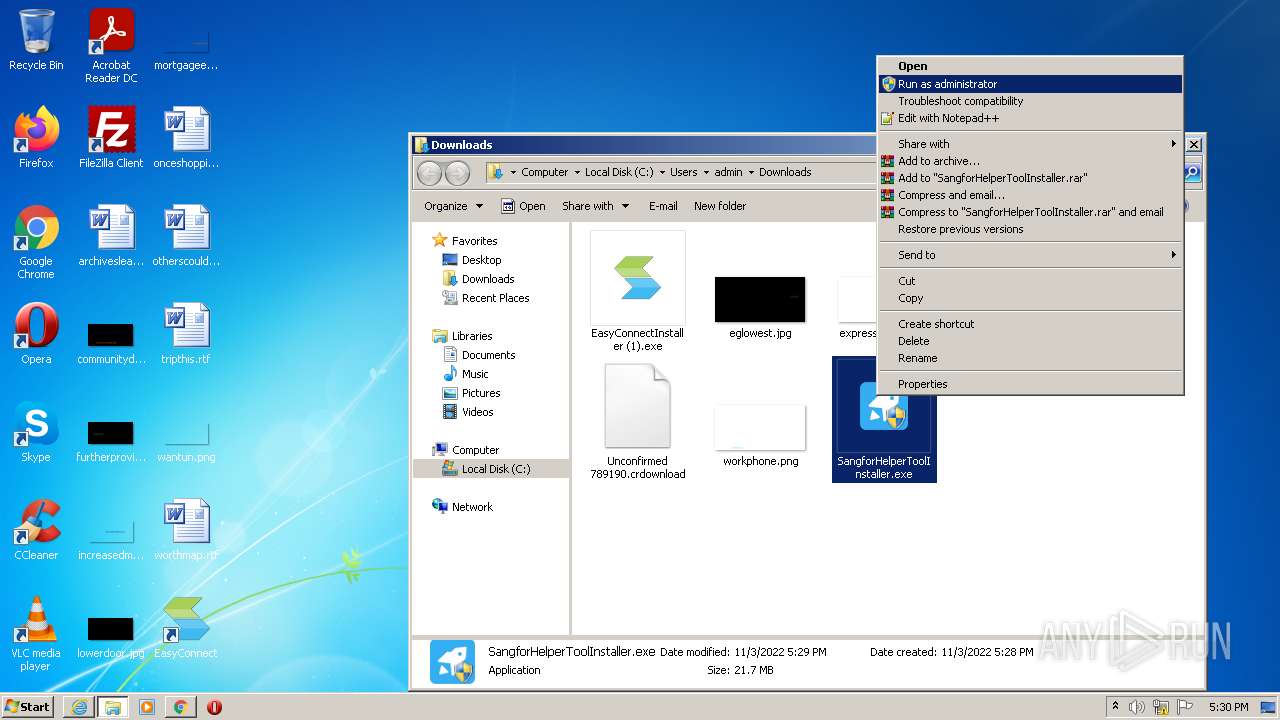Launch Google Chrome desktop shortcut

tap(36, 242)
